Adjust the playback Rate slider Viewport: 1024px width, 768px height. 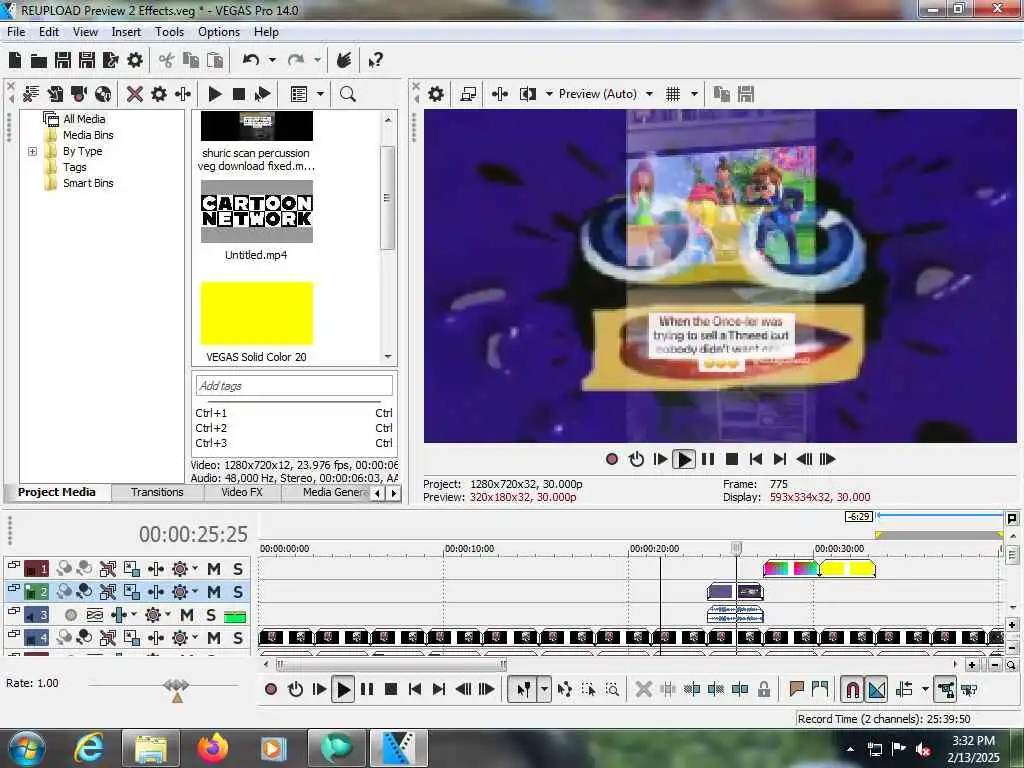click(176, 687)
